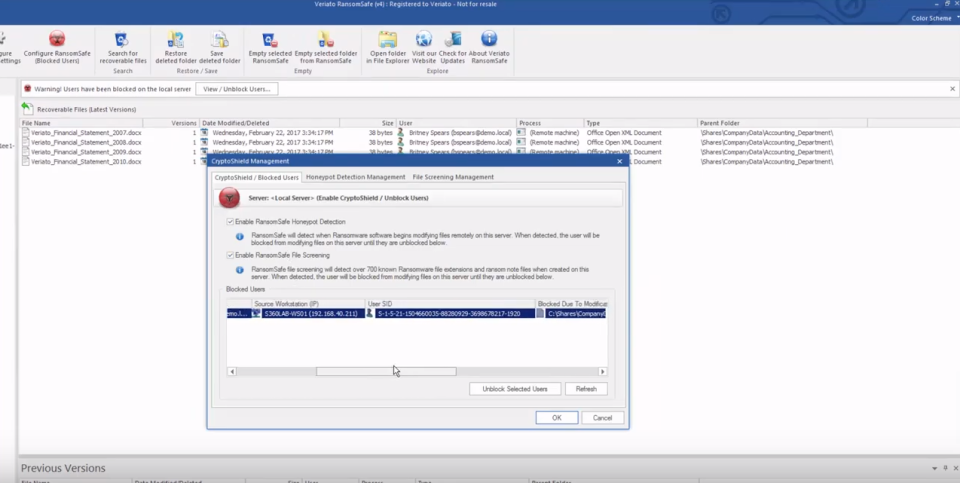Toggle Enable RansomSafe Honeypot Detection checkbox

coord(230,221)
